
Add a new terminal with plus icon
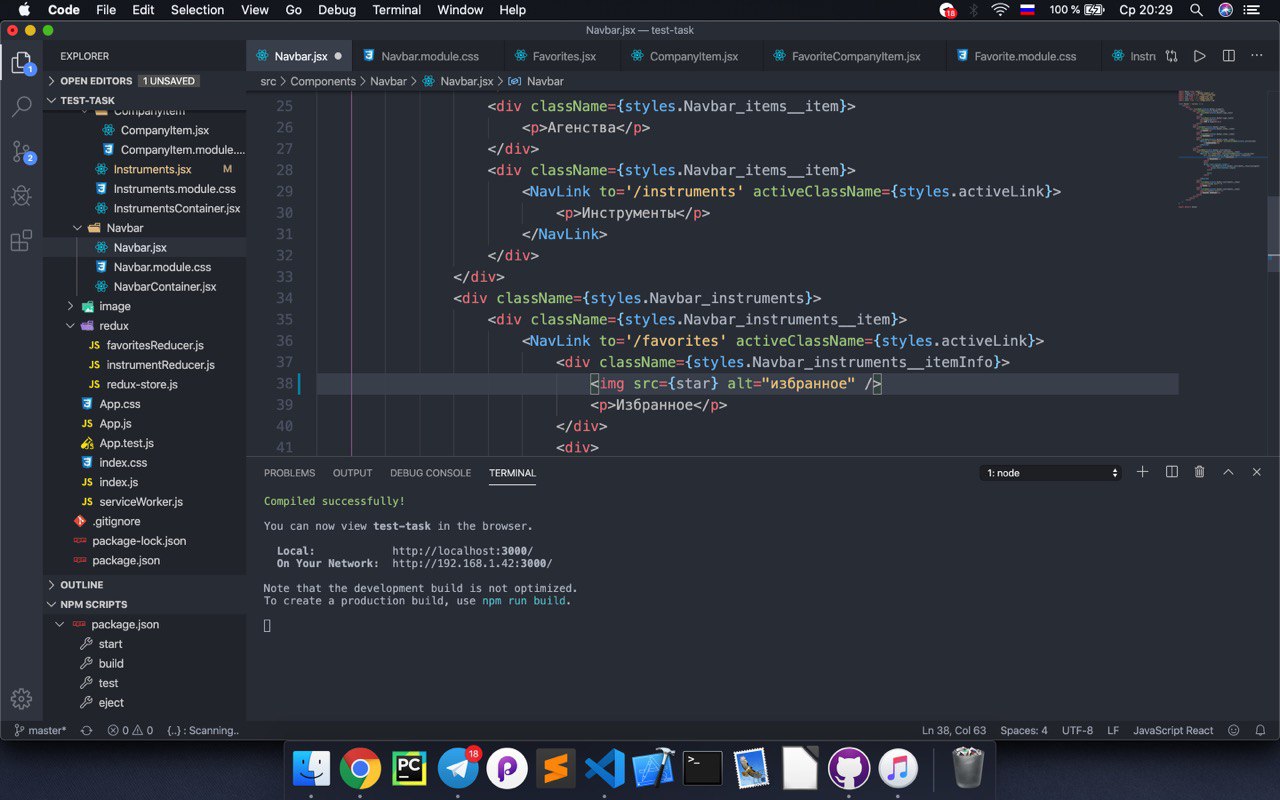[1143, 472]
